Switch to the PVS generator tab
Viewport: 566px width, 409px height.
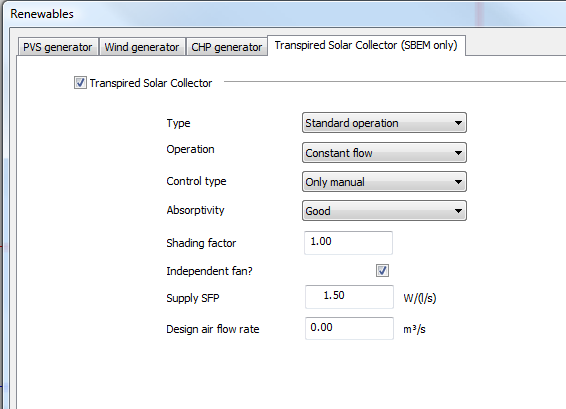[x=58, y=47]
